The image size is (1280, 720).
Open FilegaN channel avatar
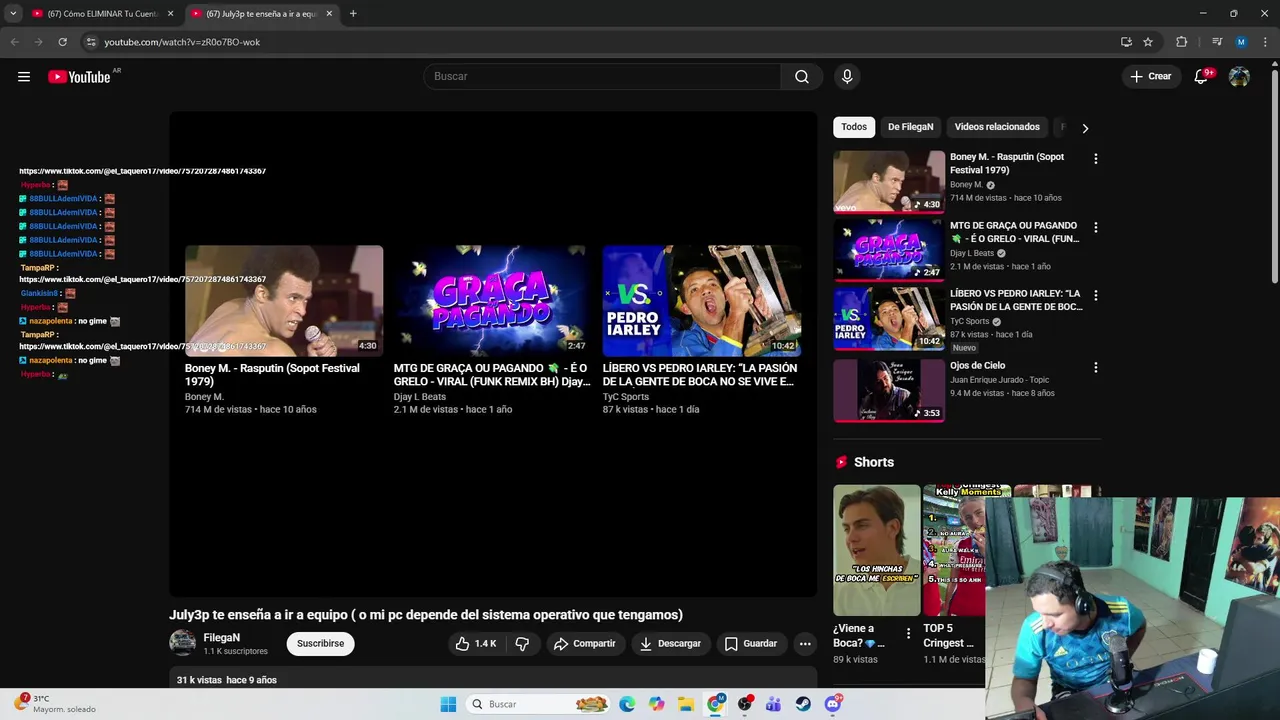tap(182, 643)
